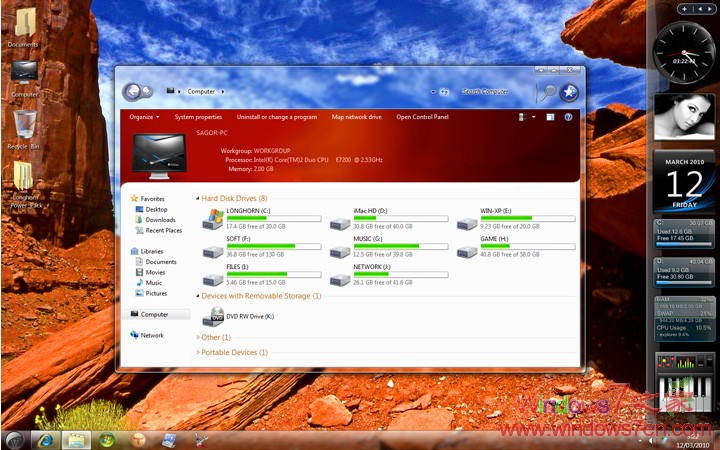Click the System properties toolbar command
Screen dimensions: 720x450
[198, 117]
